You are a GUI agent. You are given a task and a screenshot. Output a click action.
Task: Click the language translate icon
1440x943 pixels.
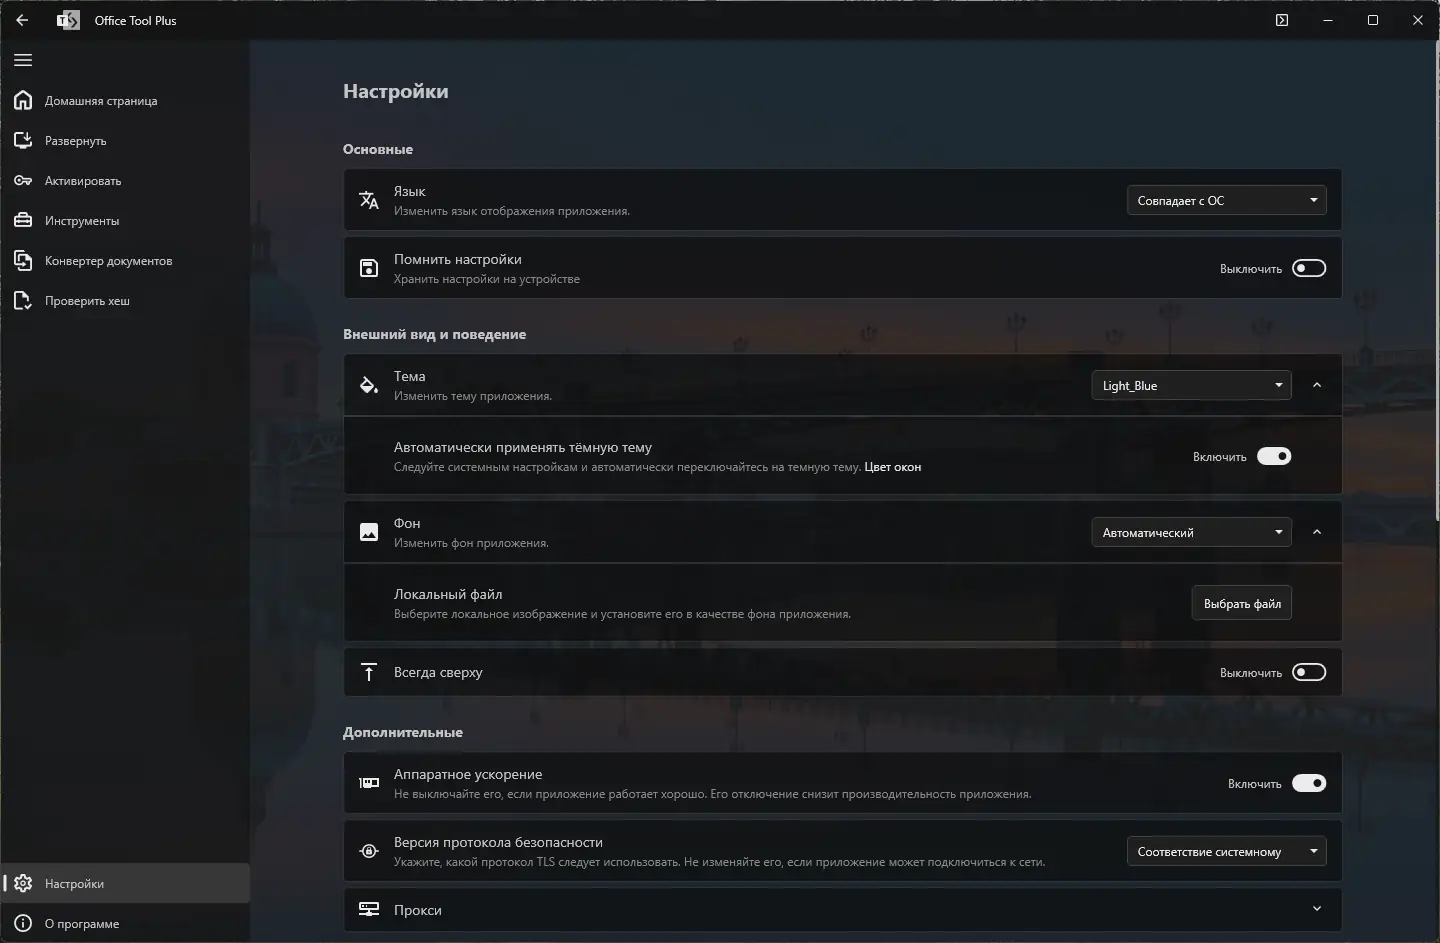point(369,200)
